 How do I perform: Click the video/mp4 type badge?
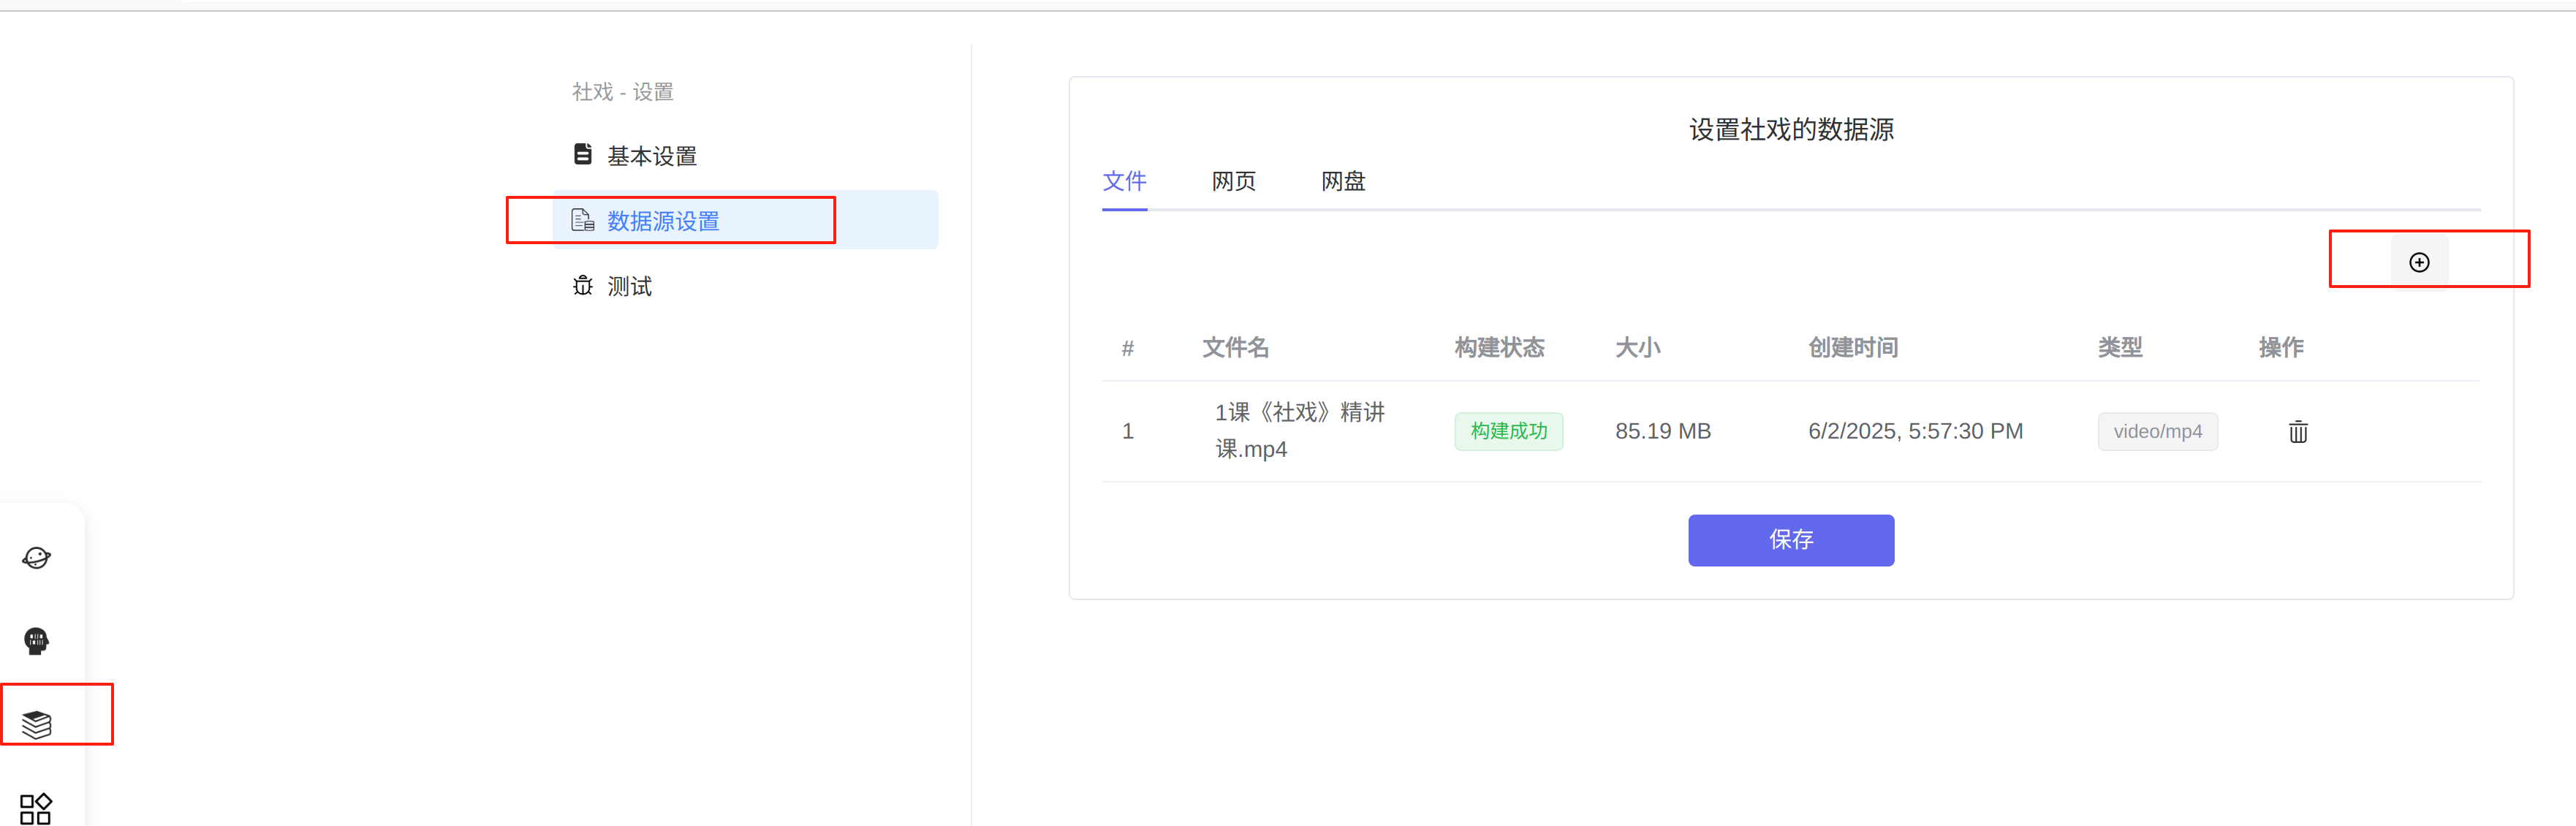tap(2157, 432)
